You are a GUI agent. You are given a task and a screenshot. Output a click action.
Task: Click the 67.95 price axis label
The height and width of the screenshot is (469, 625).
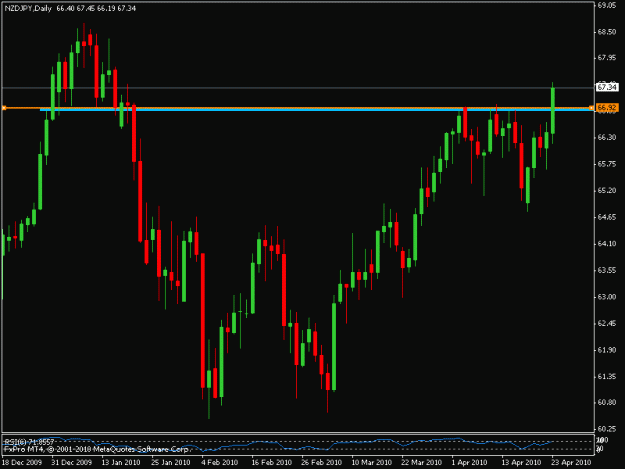pyautogui.click(x=607, y=58)
